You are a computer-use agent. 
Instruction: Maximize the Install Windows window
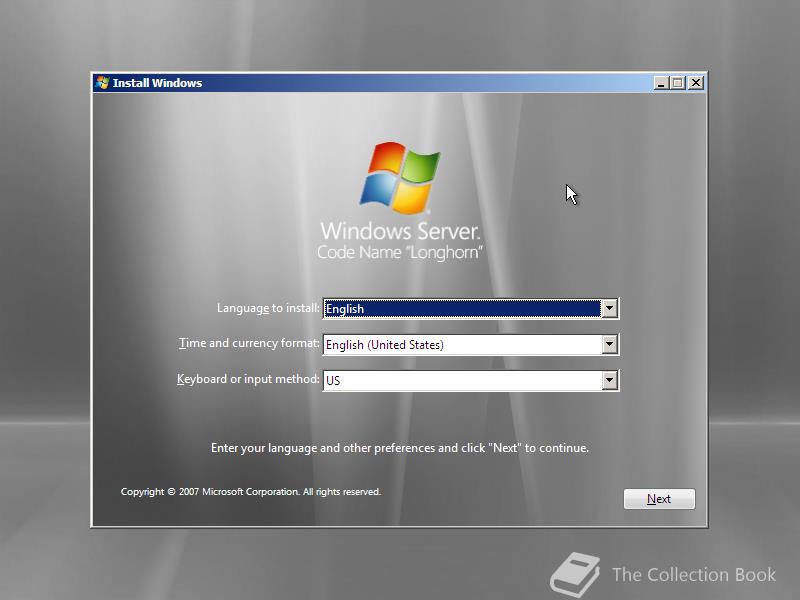677,83
